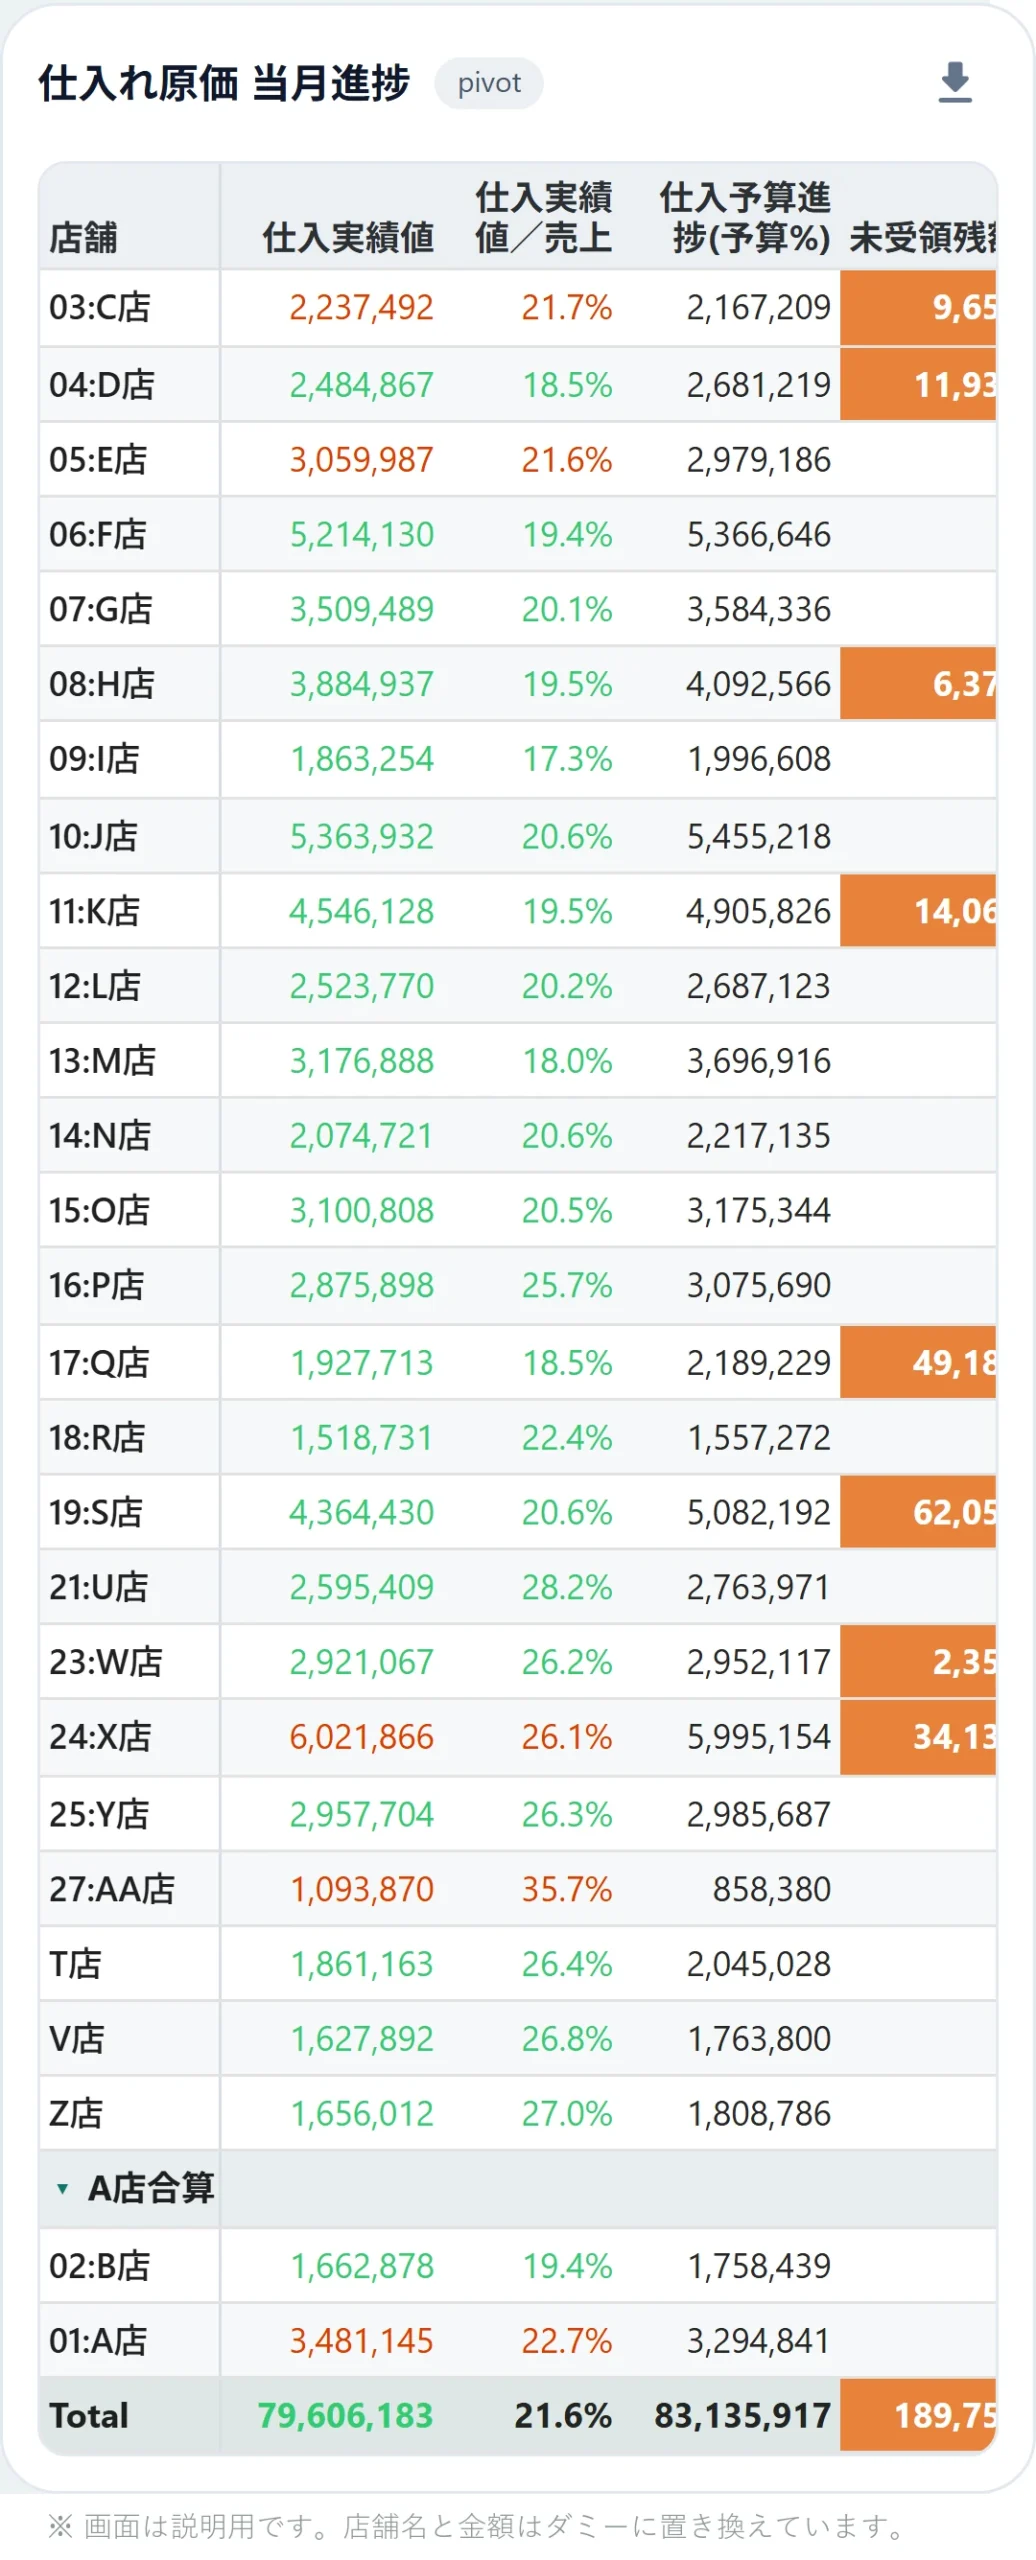
Task: Click the 未受領残 column header
Action: click(x=922, y=238)
